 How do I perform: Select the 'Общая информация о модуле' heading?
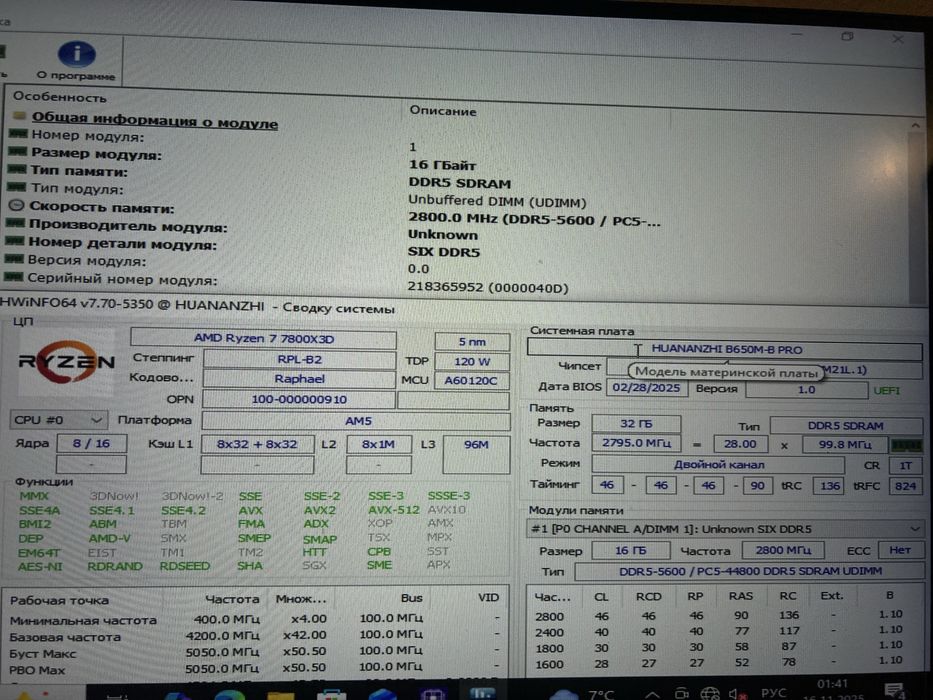point(154,120)
